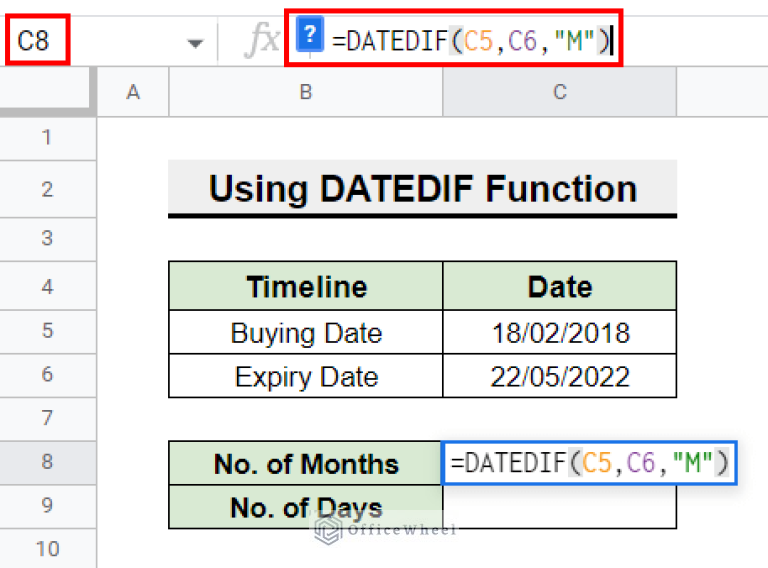
Task: Open the name box dropdown arrow
Action: click(195, 44)
